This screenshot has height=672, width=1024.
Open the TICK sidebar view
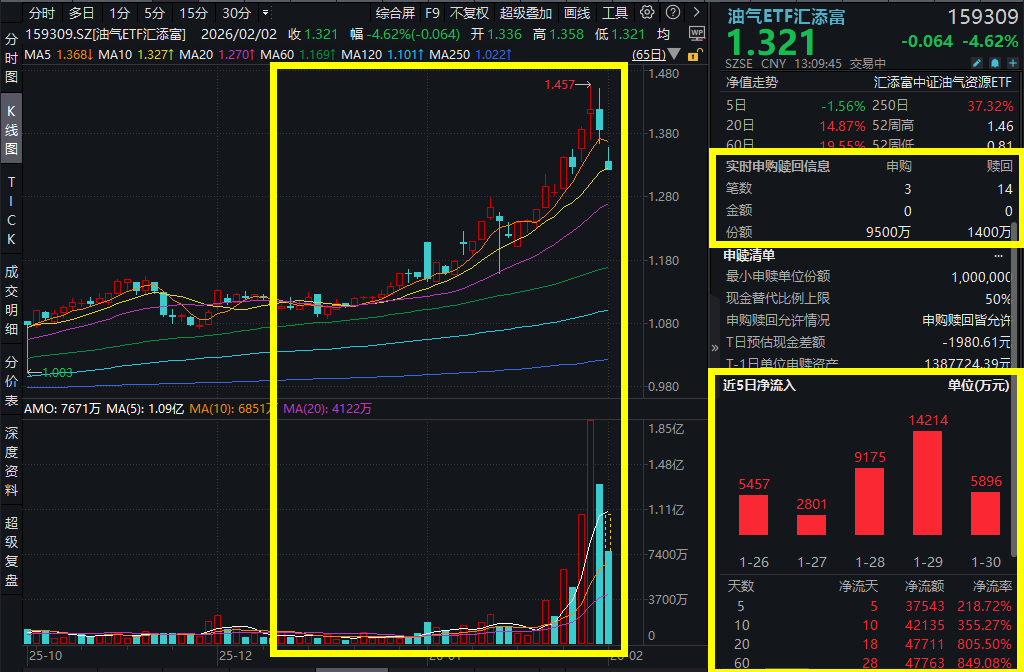point(11,210)
